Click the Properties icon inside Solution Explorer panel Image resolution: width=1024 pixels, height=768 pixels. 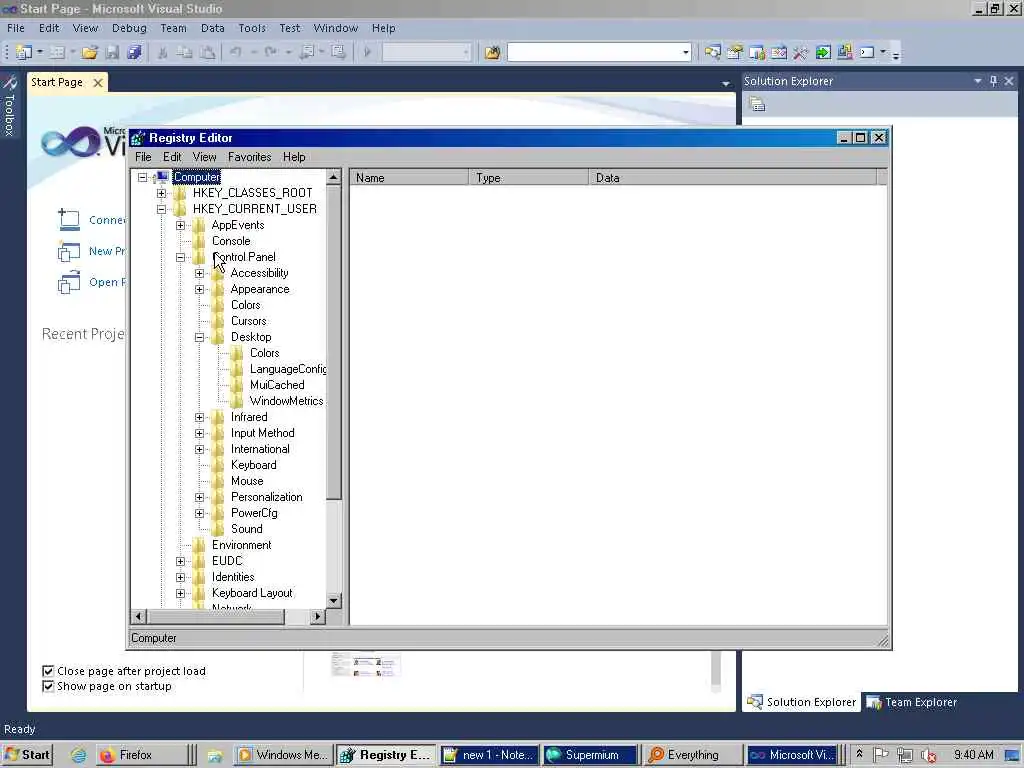click(757, 104)
